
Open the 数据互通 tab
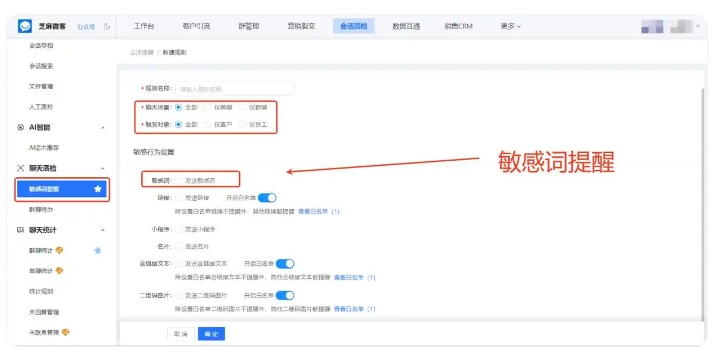pos(406,26)
